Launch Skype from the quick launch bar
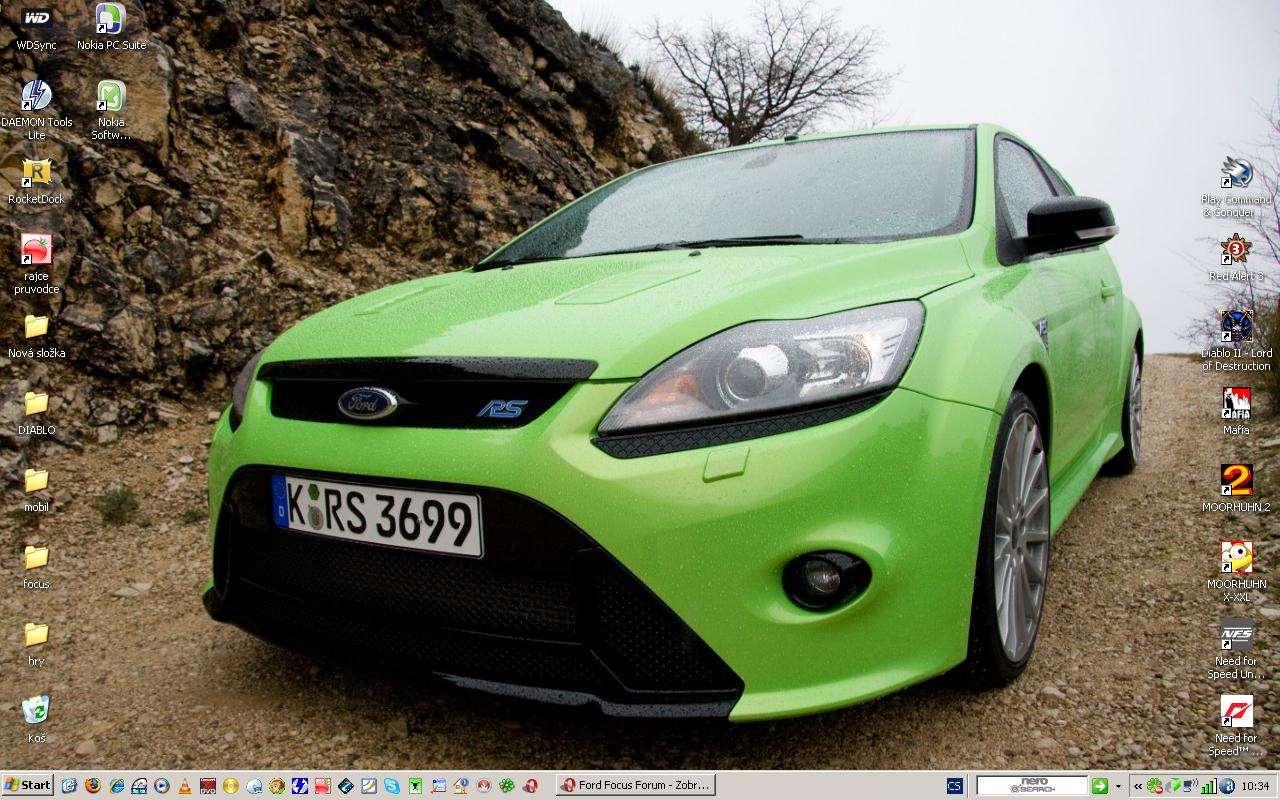1280x800 pixels. [391, 786]
